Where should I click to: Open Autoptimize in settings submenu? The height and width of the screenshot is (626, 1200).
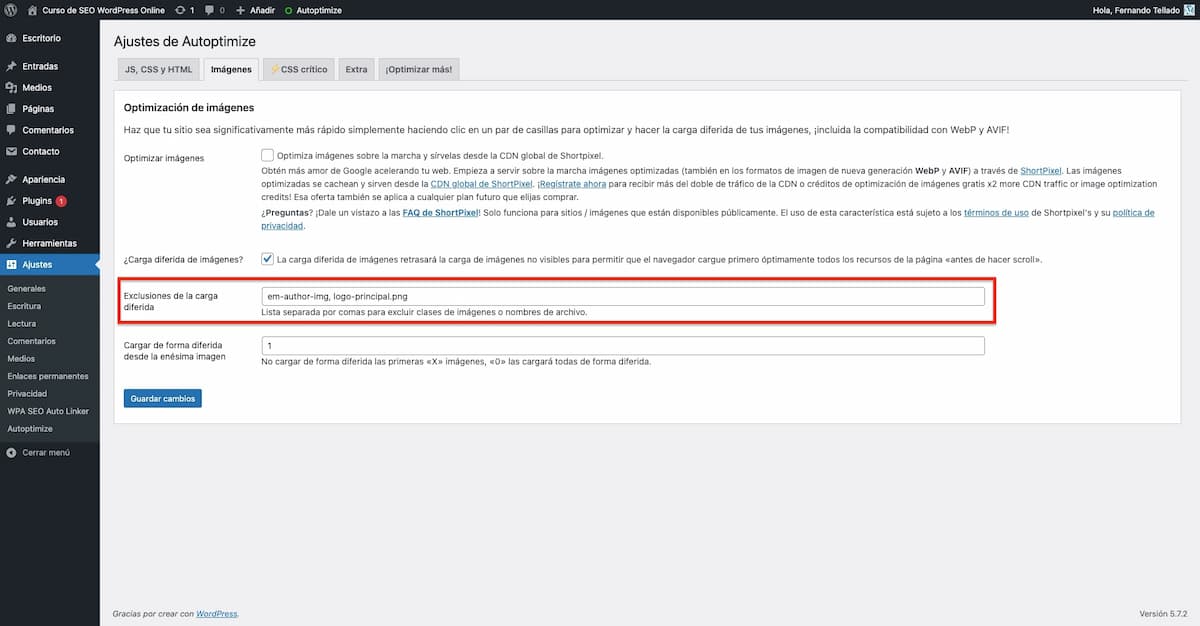point(30,428)
